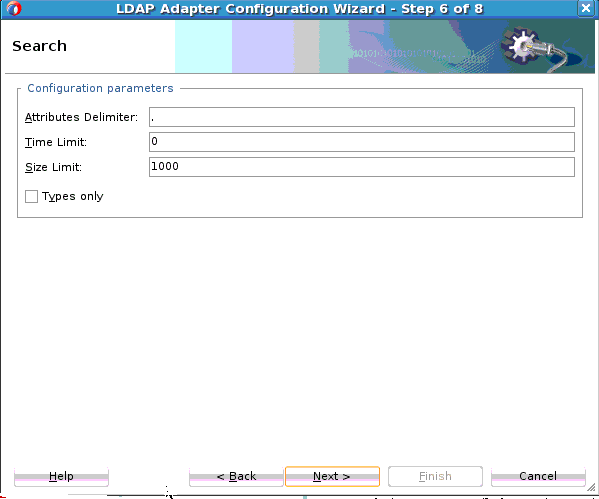Proceed with the Next > button

point(332,476)
